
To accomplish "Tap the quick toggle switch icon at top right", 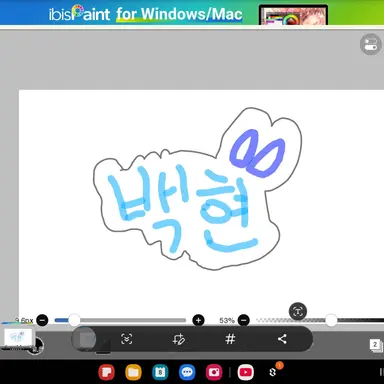I will [371, 44].
